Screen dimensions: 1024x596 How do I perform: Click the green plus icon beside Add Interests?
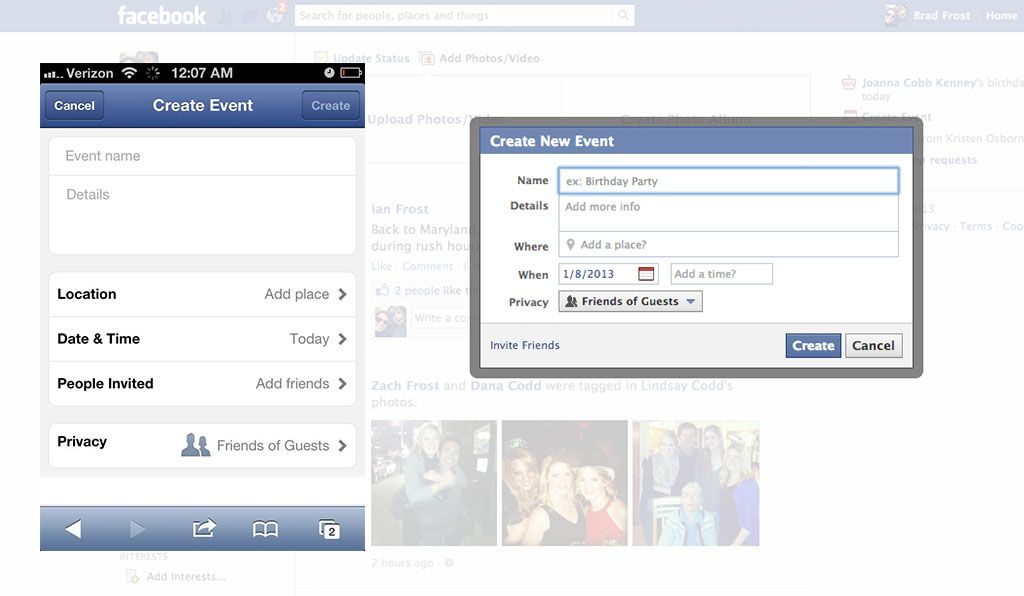133,577
